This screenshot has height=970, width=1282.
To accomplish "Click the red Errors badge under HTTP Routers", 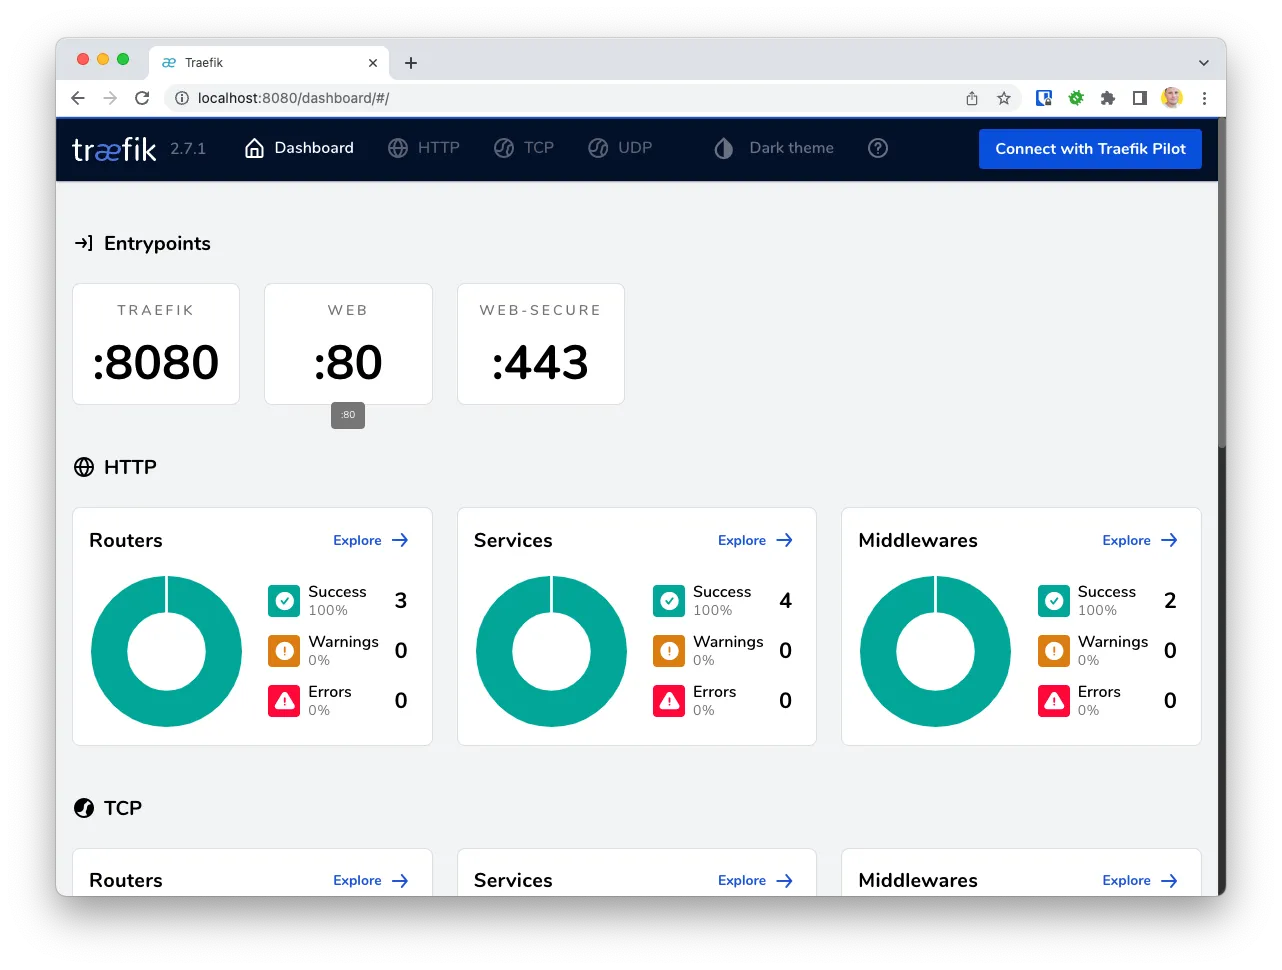I will [x=283, y=701].
